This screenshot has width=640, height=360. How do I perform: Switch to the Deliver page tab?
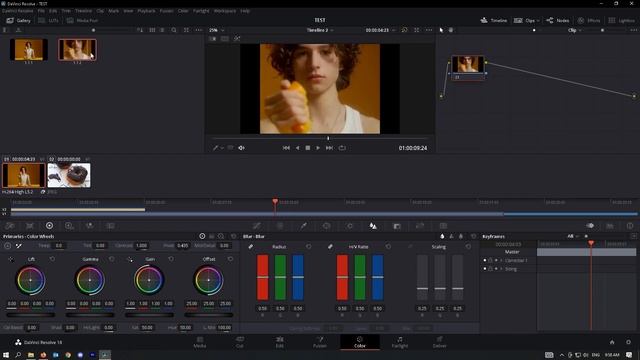tap(440, 342)
